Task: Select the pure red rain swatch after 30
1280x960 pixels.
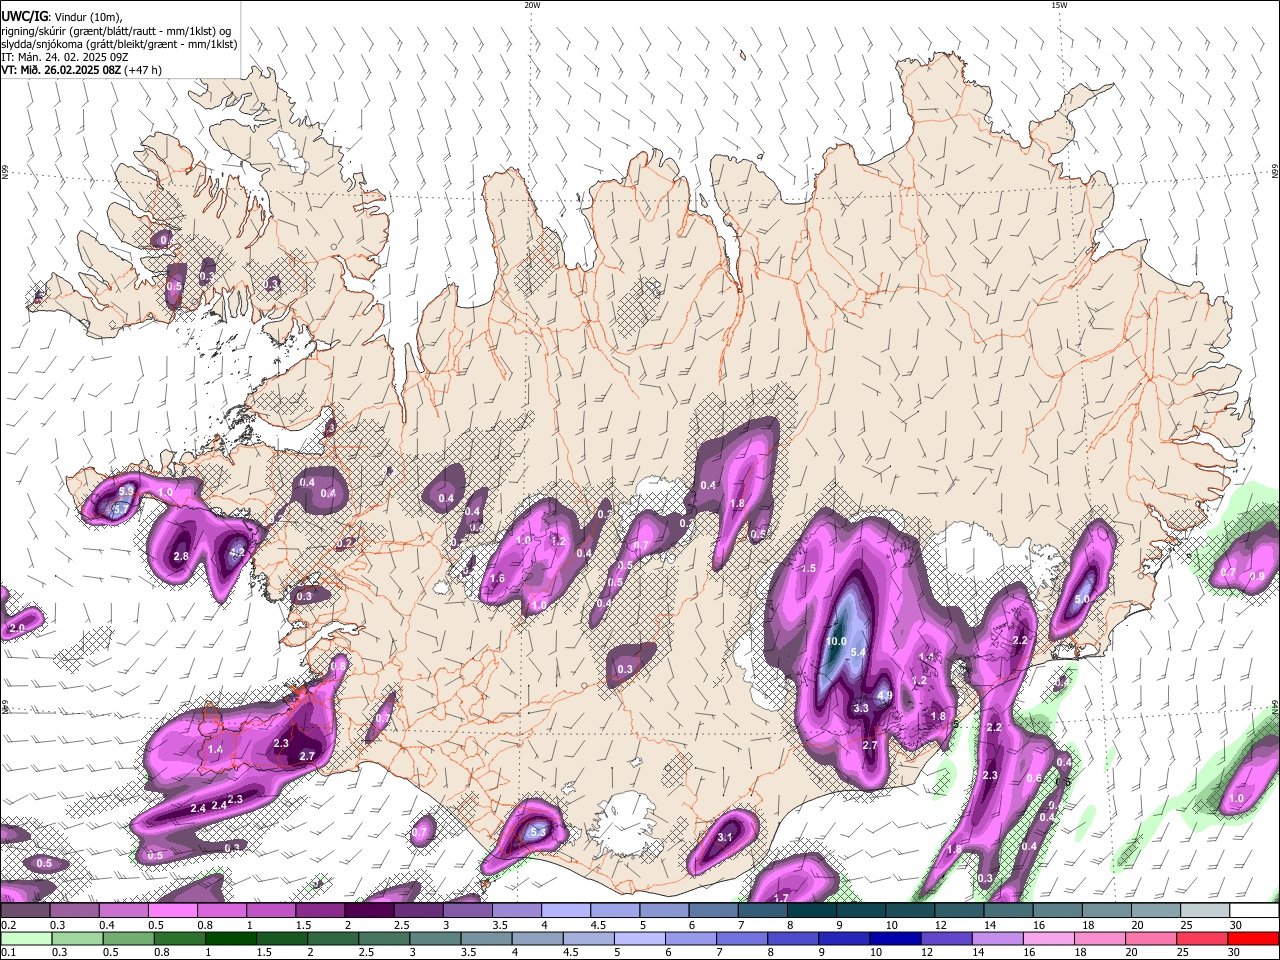Action: pos(1254,938)
